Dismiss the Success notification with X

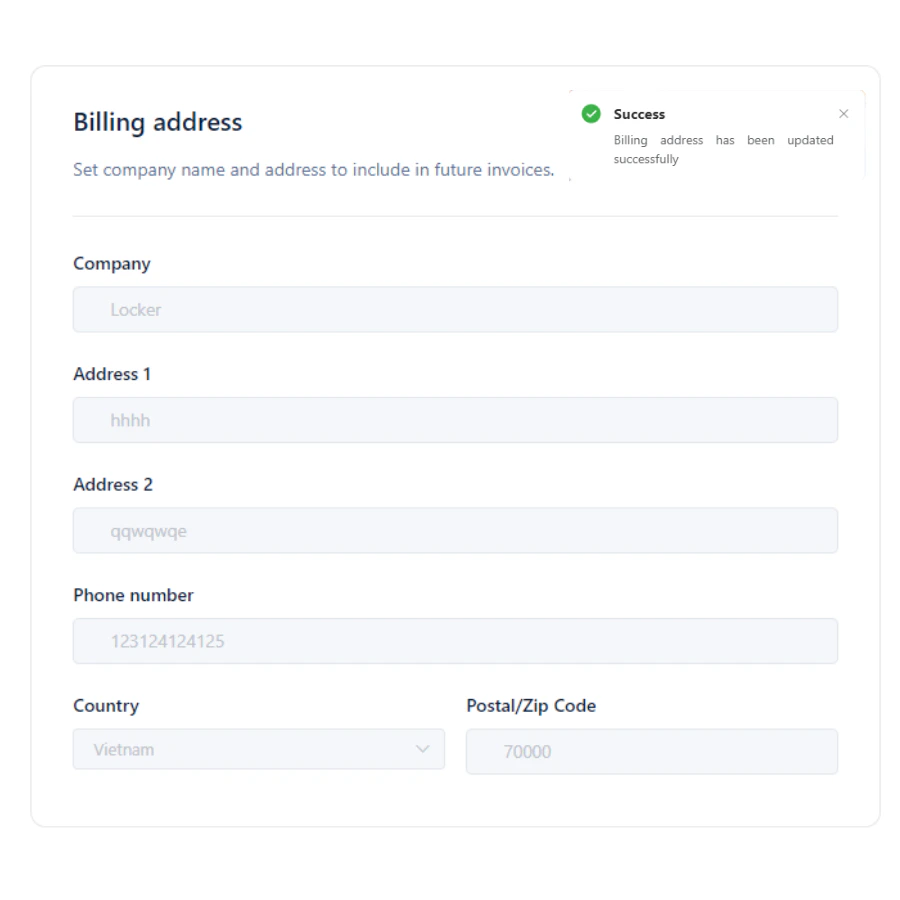(x=843, y=114)
